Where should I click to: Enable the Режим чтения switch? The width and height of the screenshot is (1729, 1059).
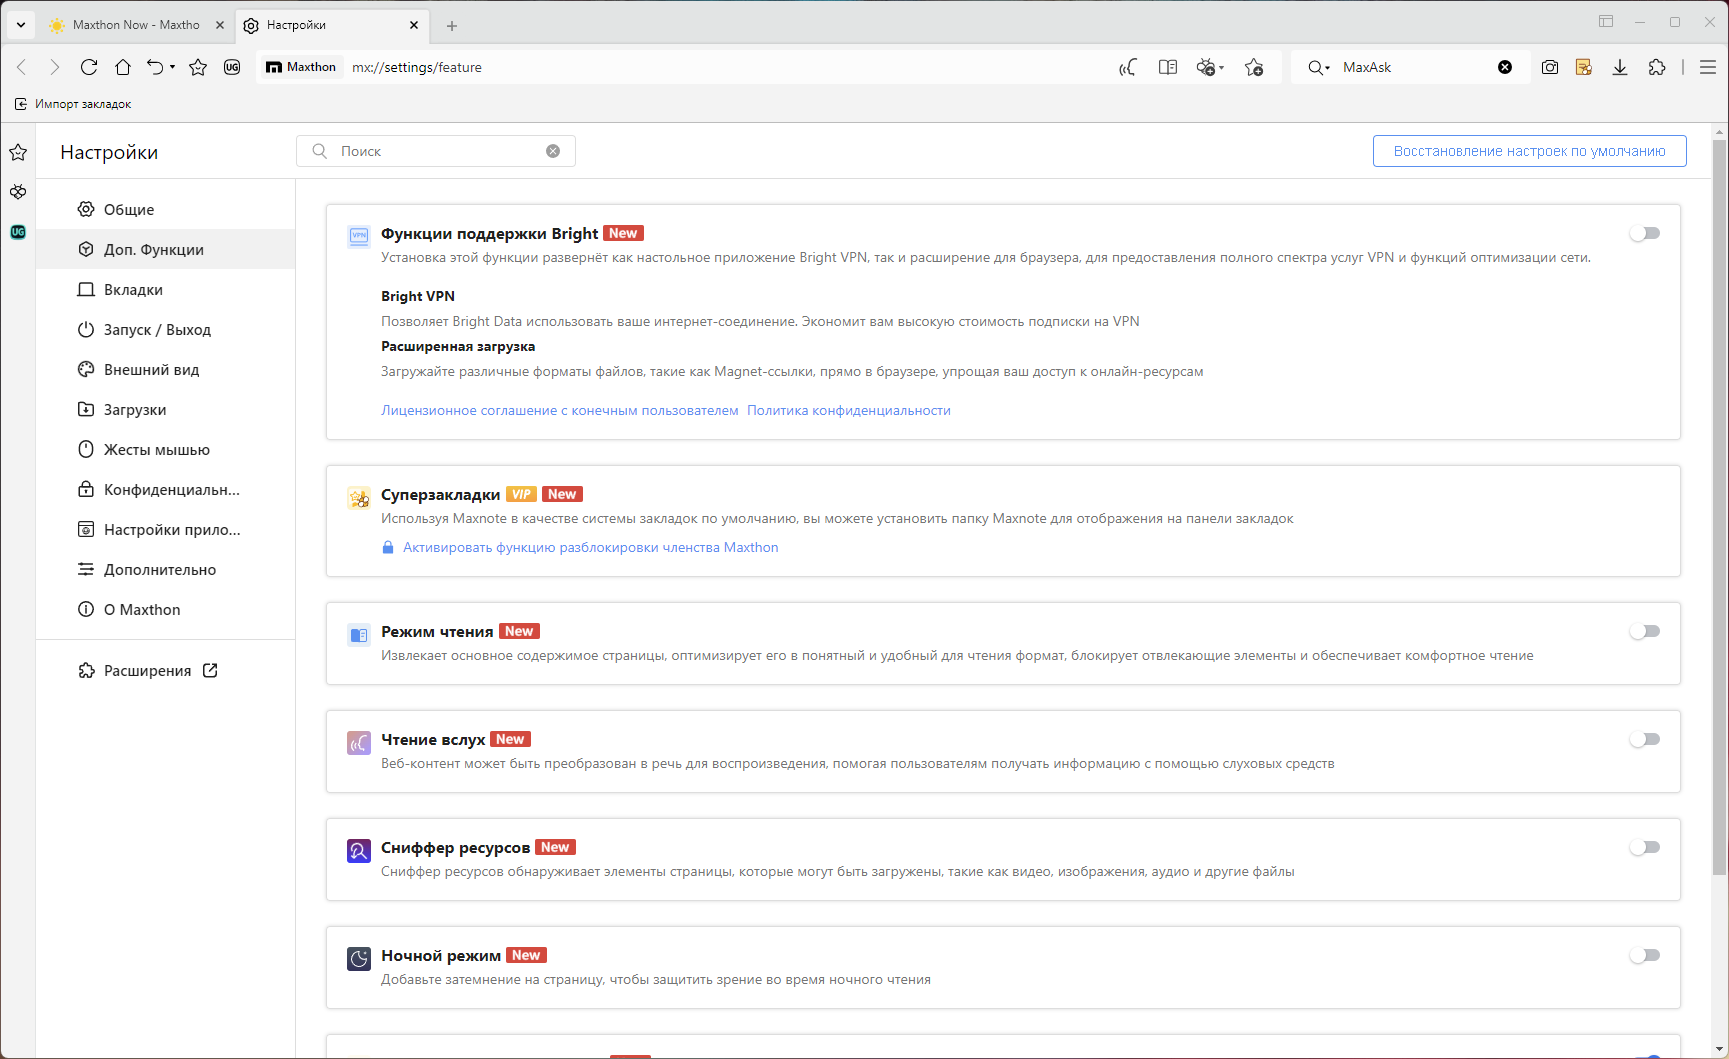click(x=1645, y=631)
